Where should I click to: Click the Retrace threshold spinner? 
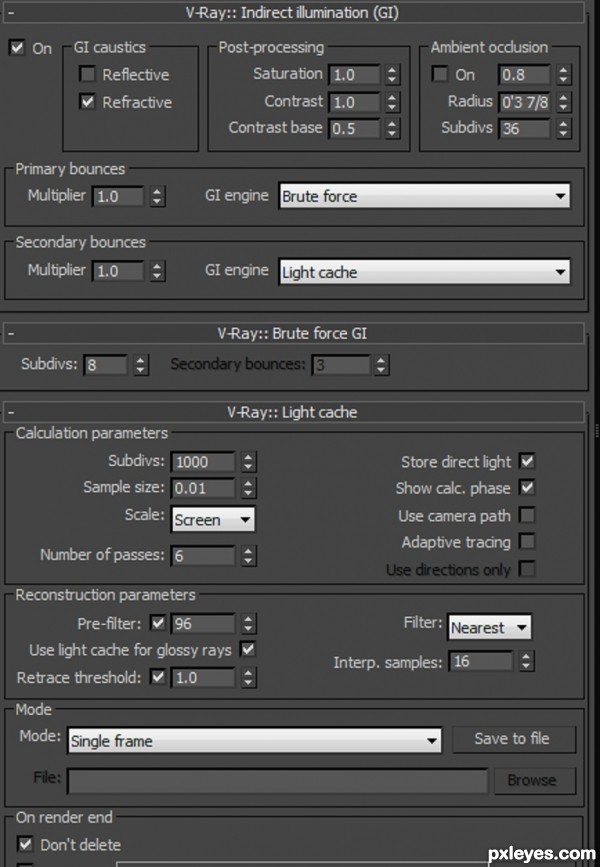(248, 678)
